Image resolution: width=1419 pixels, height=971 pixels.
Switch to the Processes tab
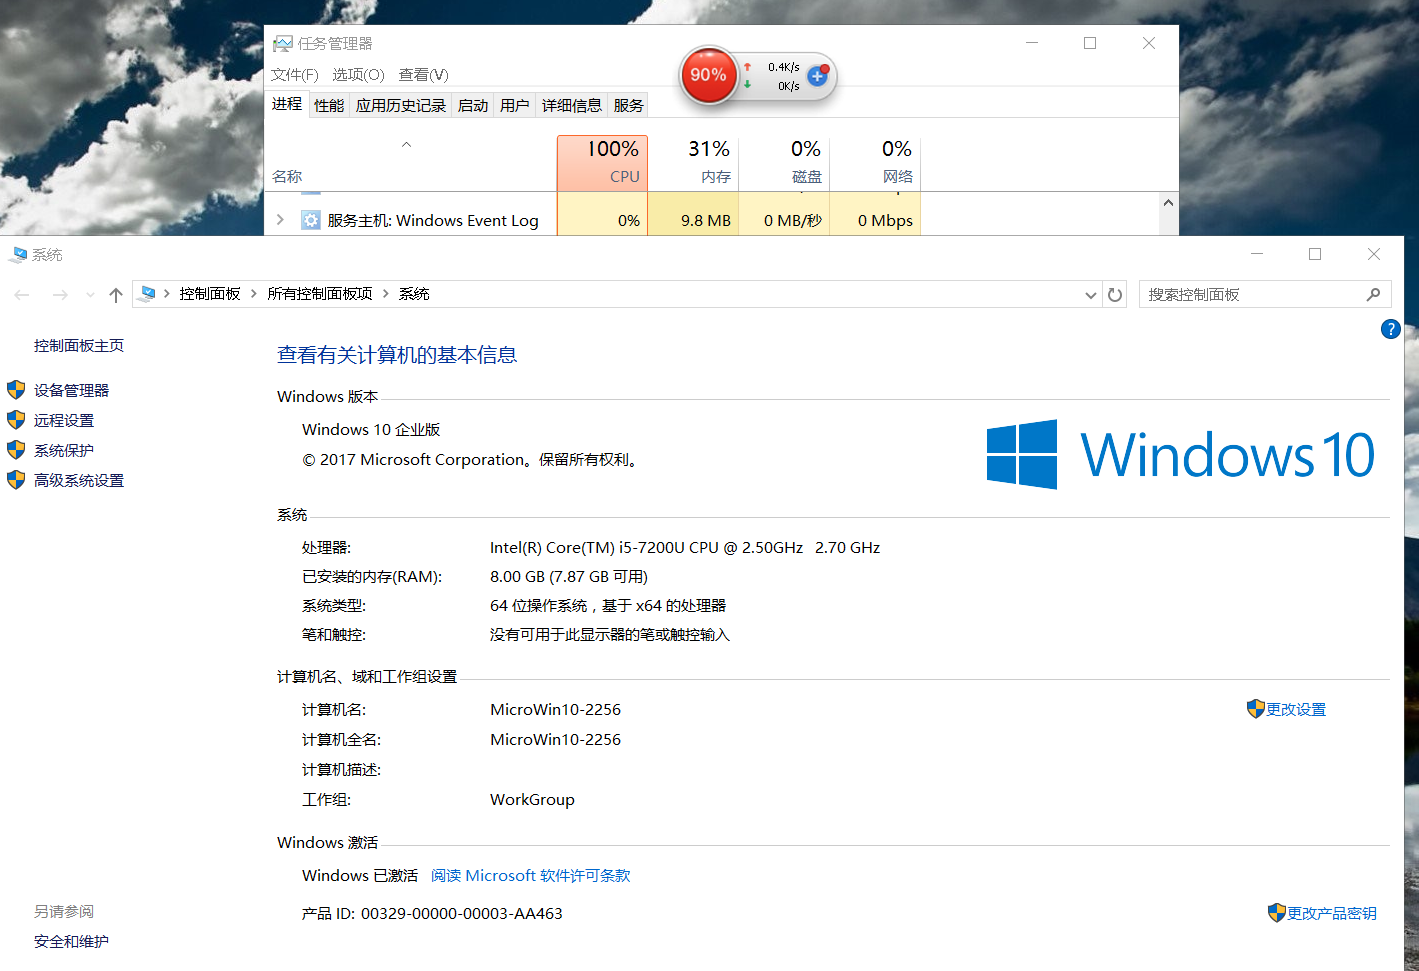(287, 104)
